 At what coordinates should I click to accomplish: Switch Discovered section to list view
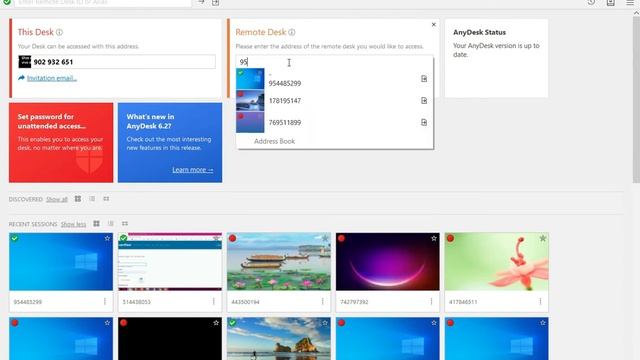pos(92,199)
